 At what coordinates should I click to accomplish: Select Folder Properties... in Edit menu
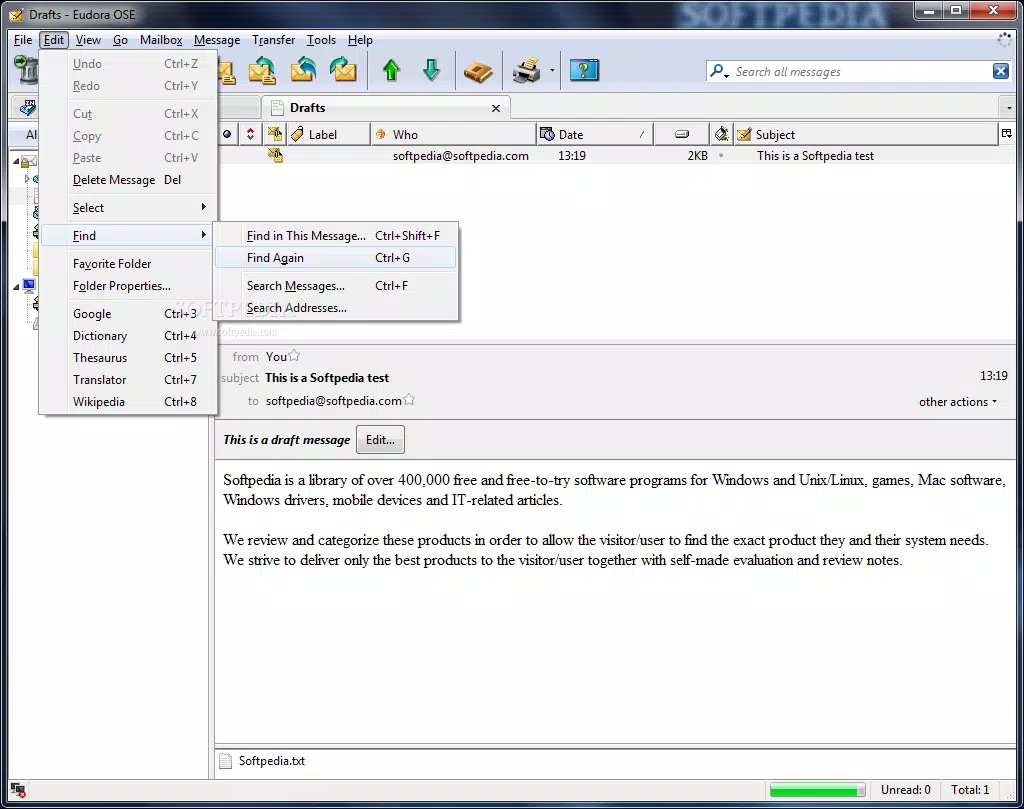coord(129,286)
